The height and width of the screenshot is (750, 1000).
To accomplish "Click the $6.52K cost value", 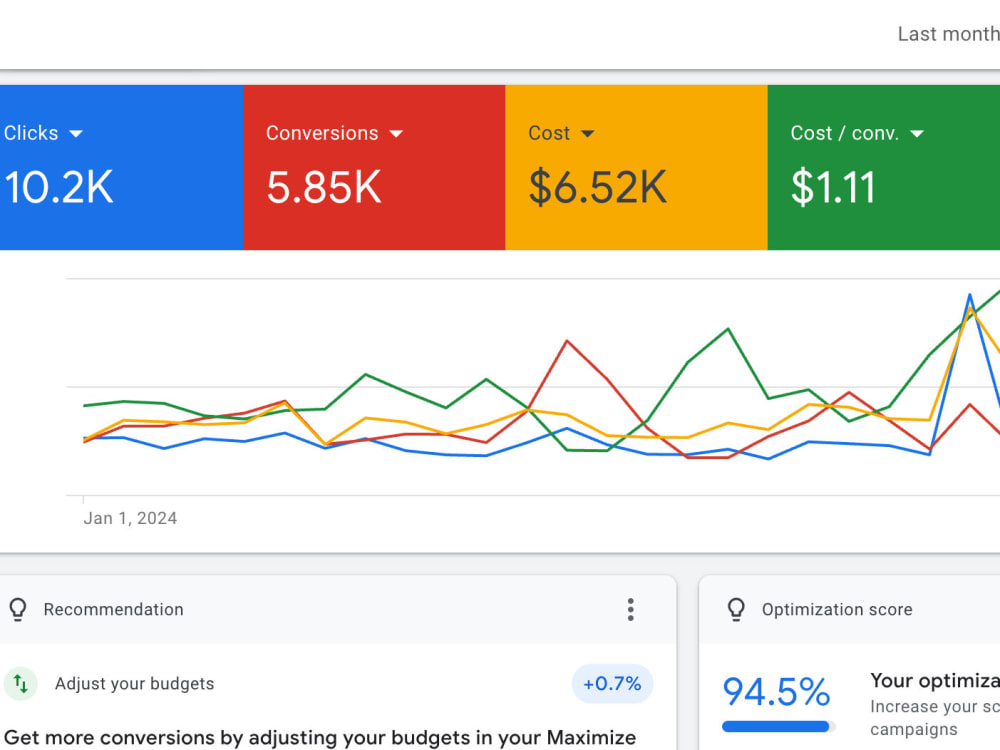I will pos(598,188).
